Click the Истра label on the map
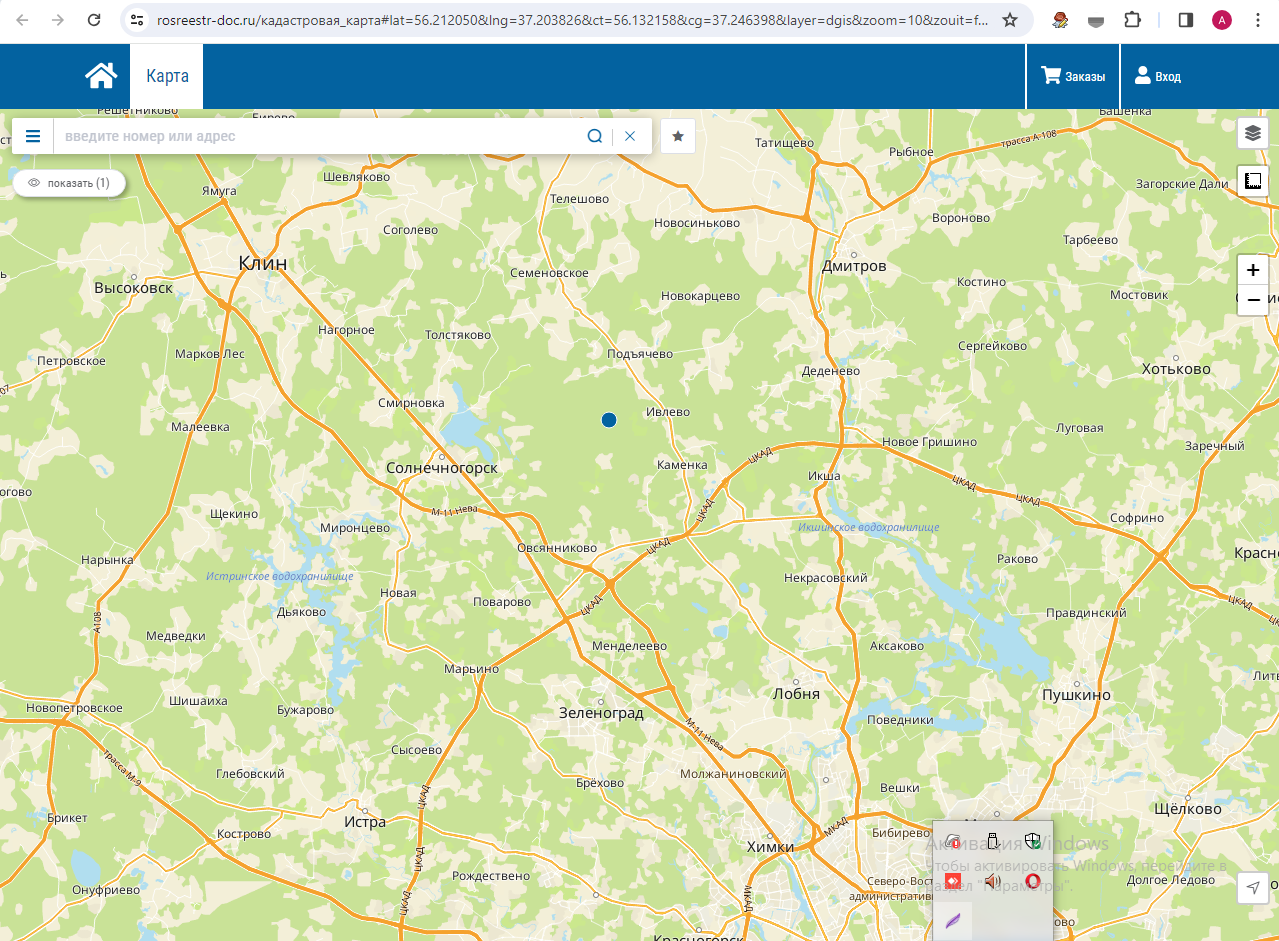Viewport: 1279px width, 941px height. click(x=364, y=822)
